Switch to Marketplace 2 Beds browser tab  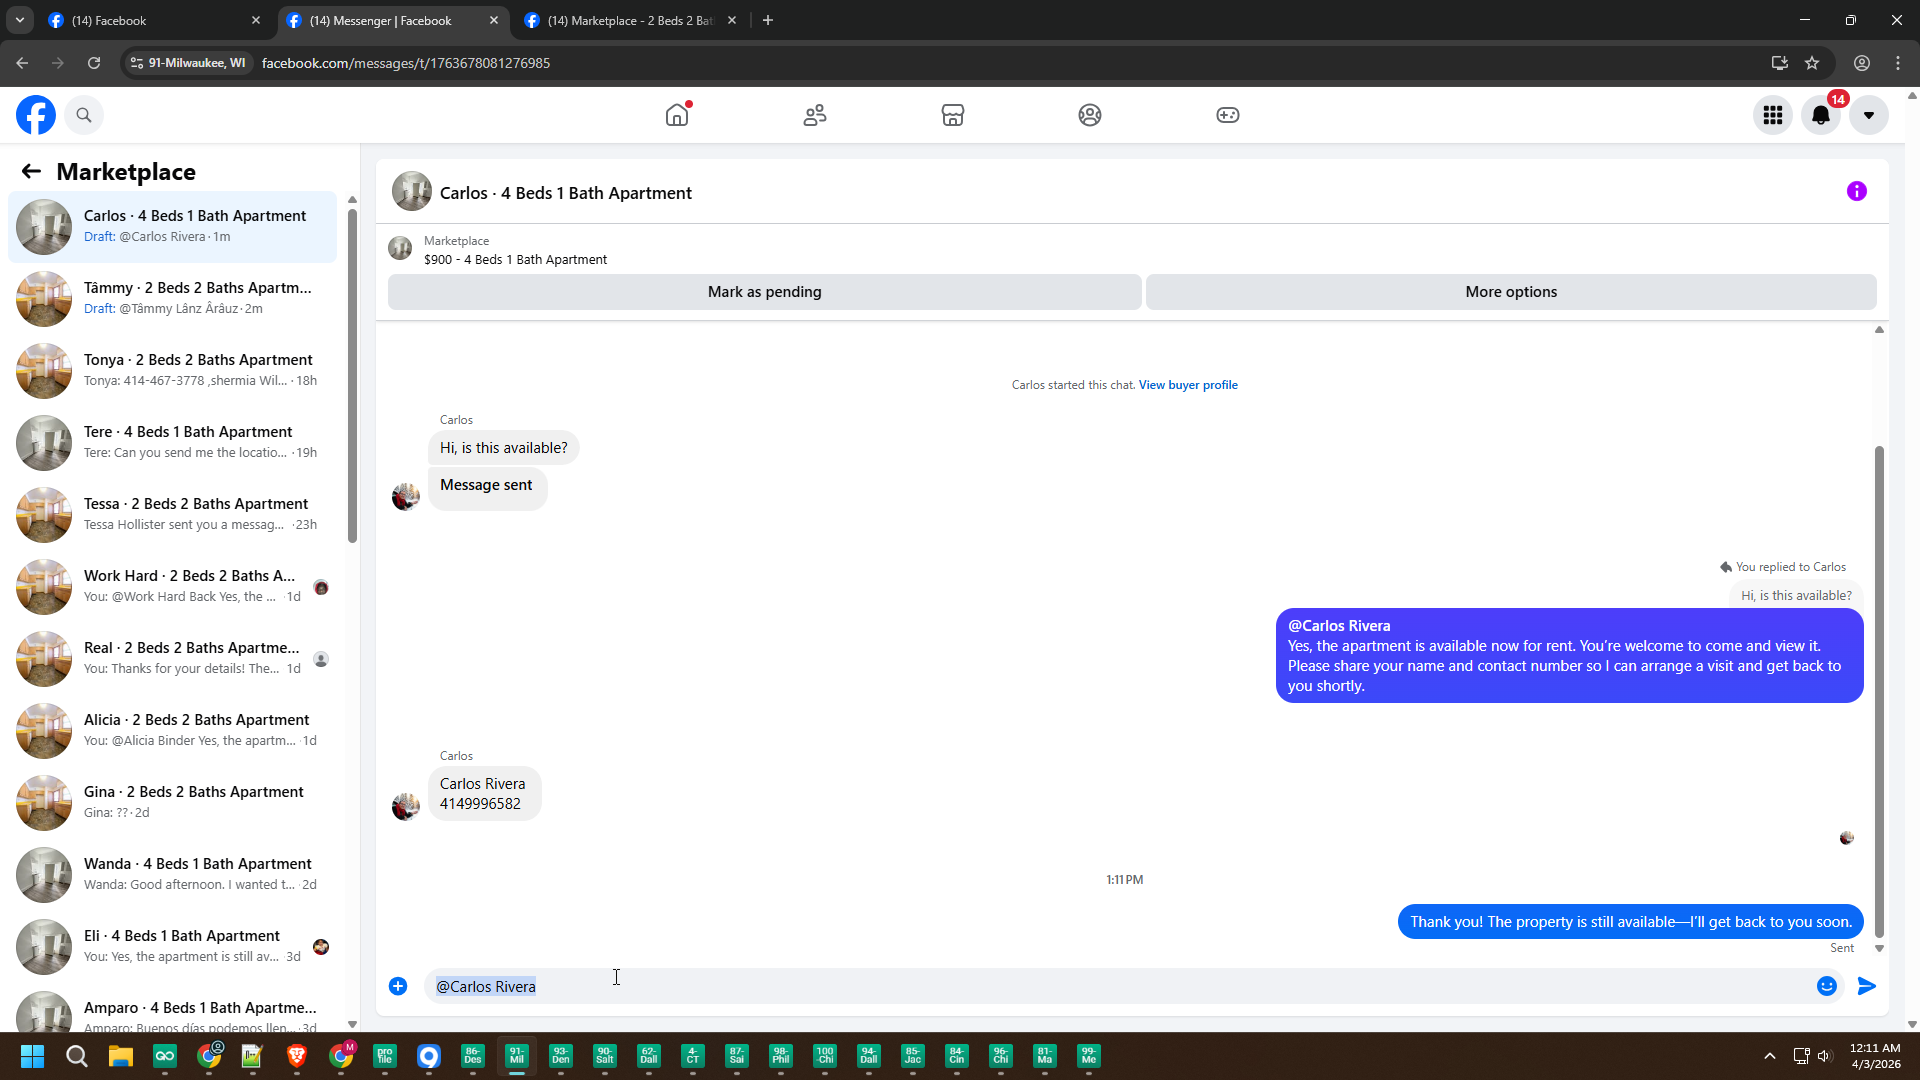(x=630, y=20)
